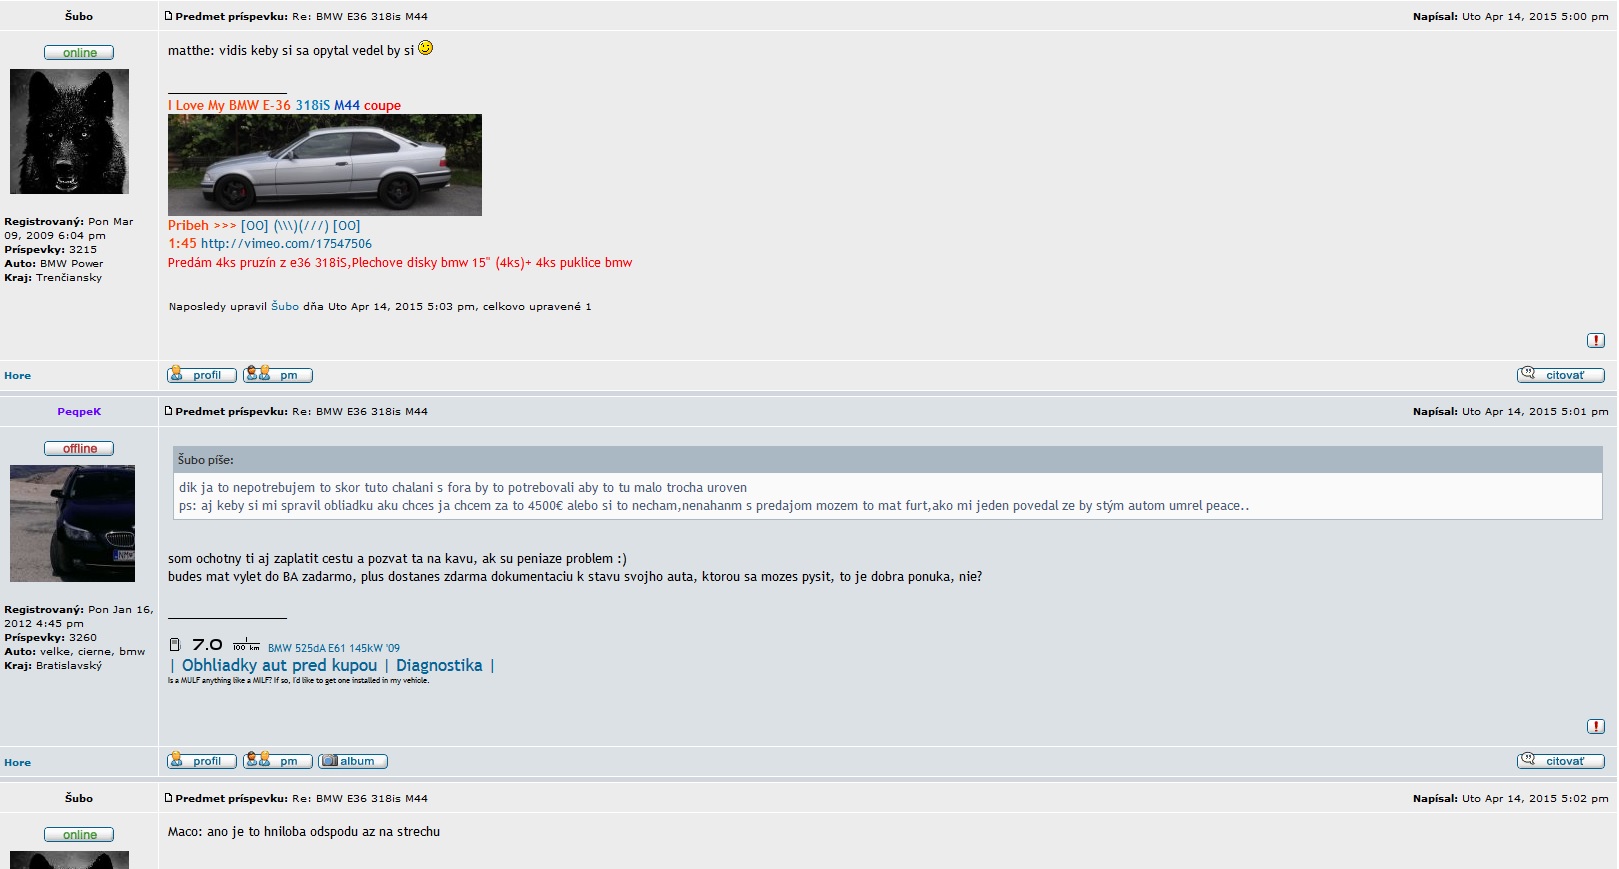Open Diagnostika link in signature
This screenshot has width=1619, height=869.
point(439,665)
